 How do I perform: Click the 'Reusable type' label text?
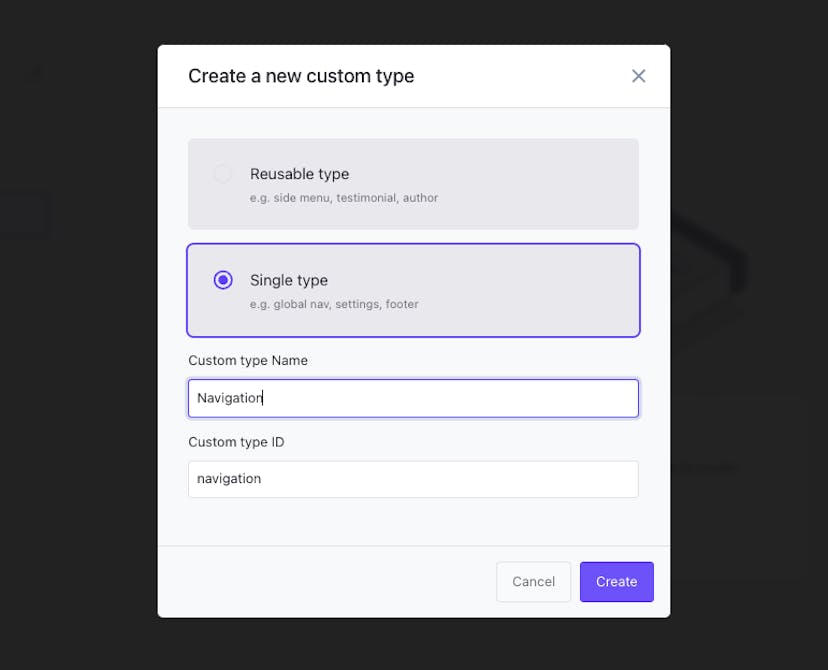point(299,174)
